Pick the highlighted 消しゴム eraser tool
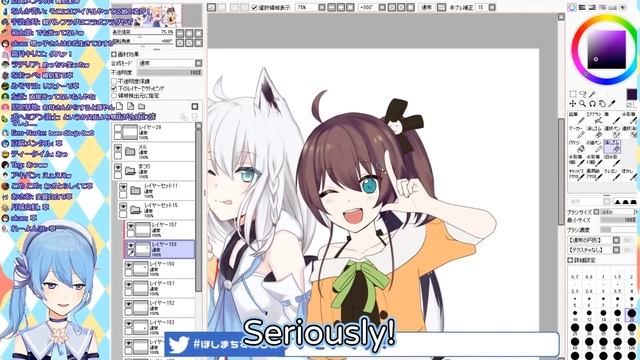Screen dimensions: 640x360 (612, 147)
